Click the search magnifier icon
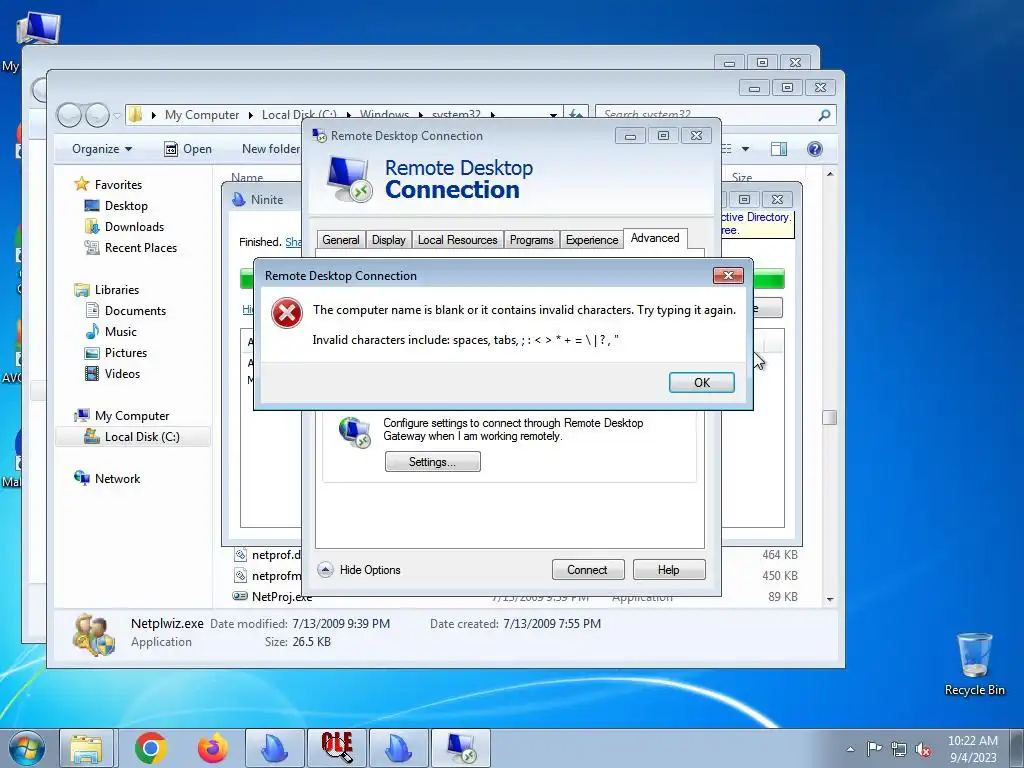Viewport: 1024px width, 768px height. pos(824,115)
